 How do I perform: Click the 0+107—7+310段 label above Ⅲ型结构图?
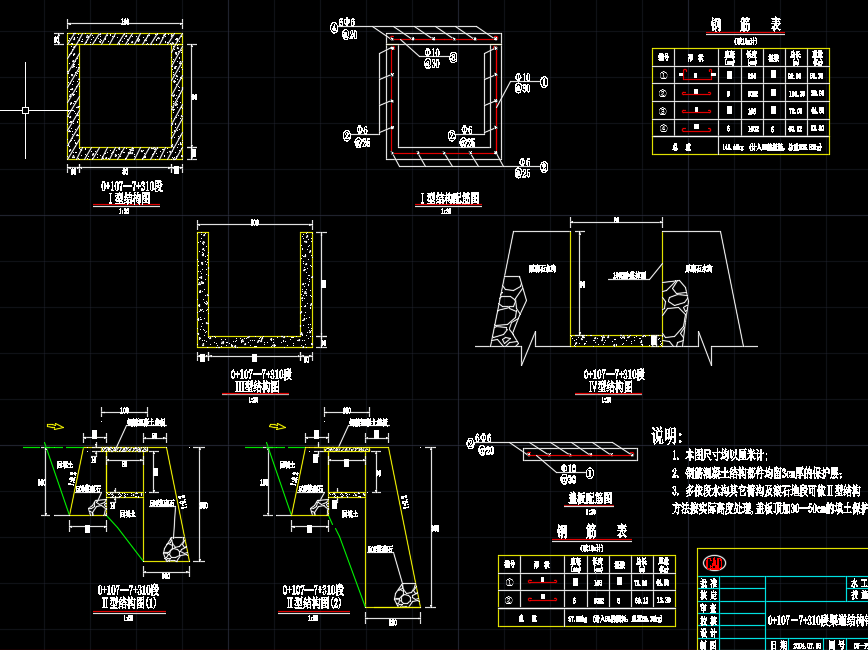pyautogui.click(x=261, y=374)
